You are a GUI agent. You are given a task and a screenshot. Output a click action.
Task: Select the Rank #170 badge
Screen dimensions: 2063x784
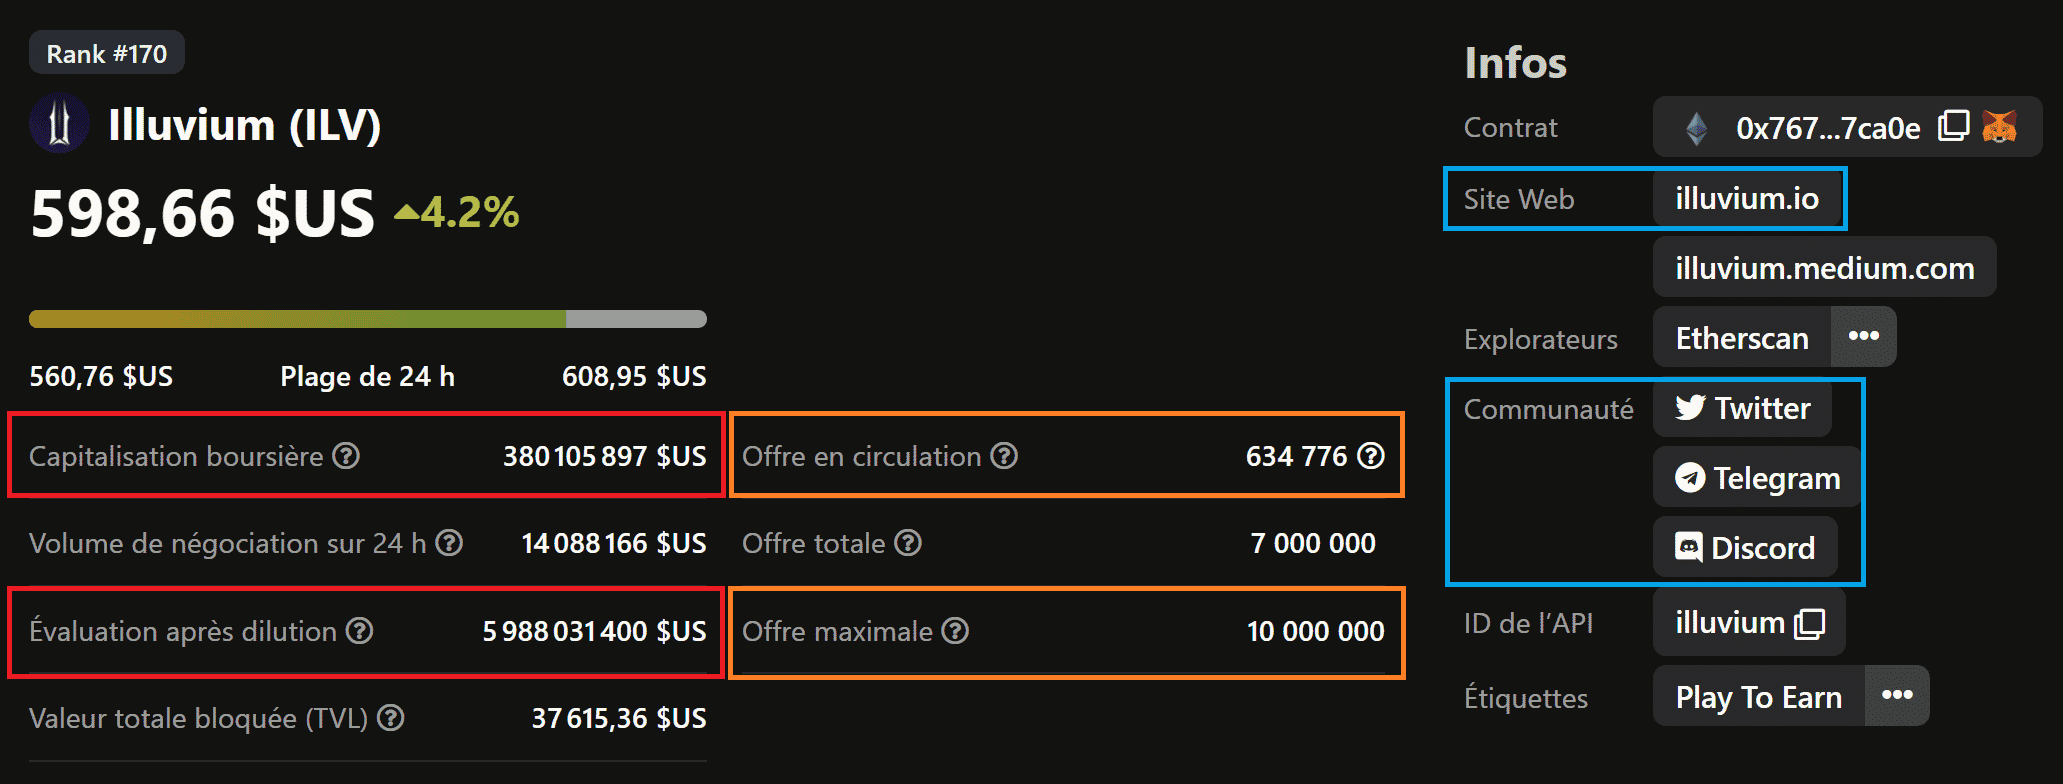(106, 52)
